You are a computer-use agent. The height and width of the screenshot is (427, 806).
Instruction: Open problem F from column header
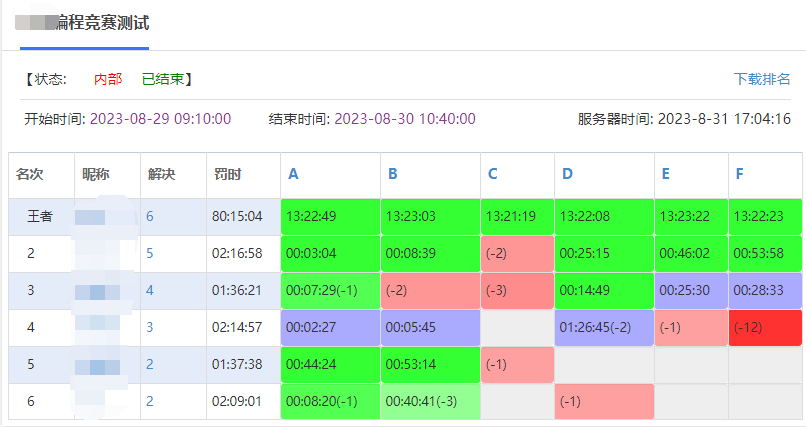pyautogui.click(x=739, y=174)
